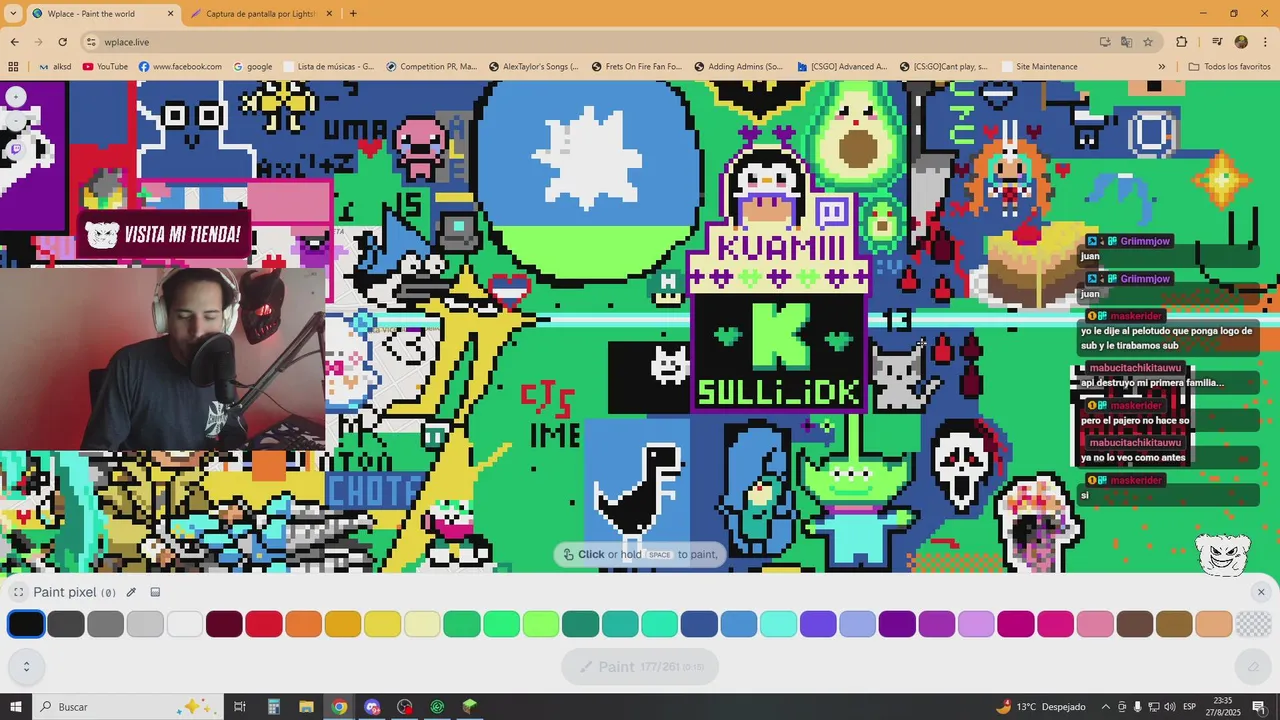Collapse the color palette with up-down arrows
The height and width of the screenshot is (720, 1280).
click(x=26, y=667)
